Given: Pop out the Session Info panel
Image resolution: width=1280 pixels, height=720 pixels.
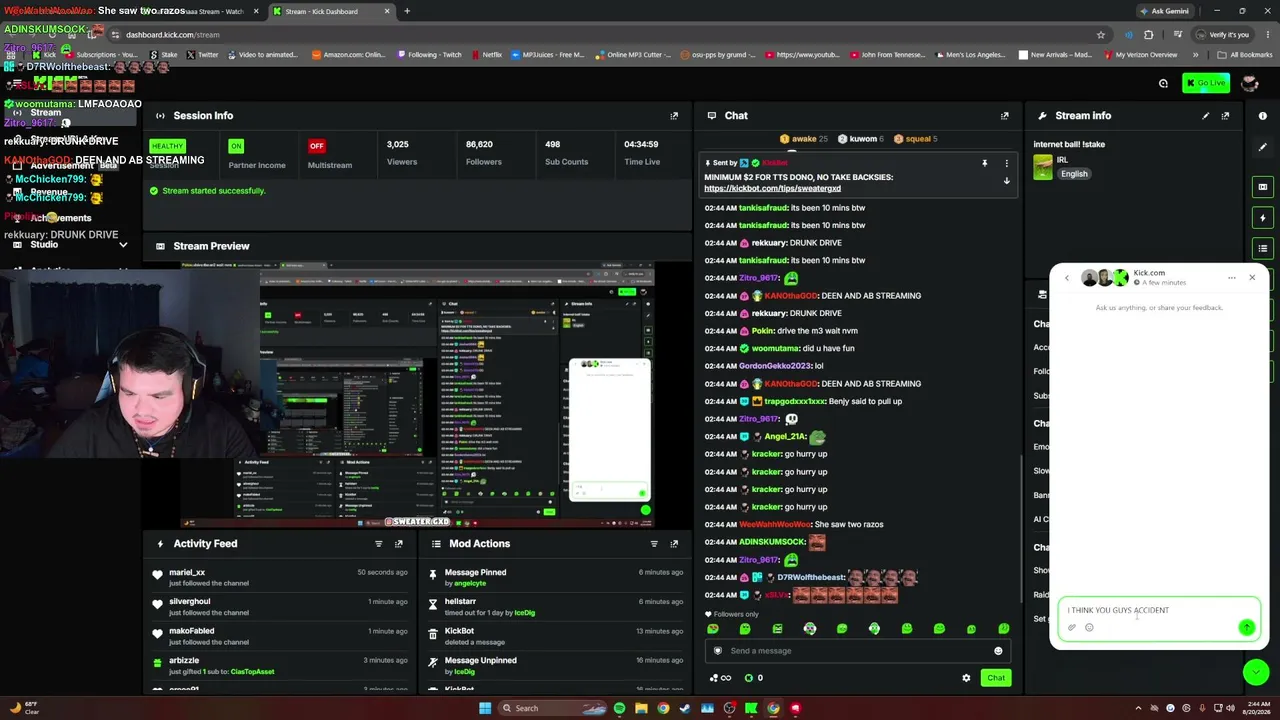Looking at the screenshot, I should (x=674, y=116).
